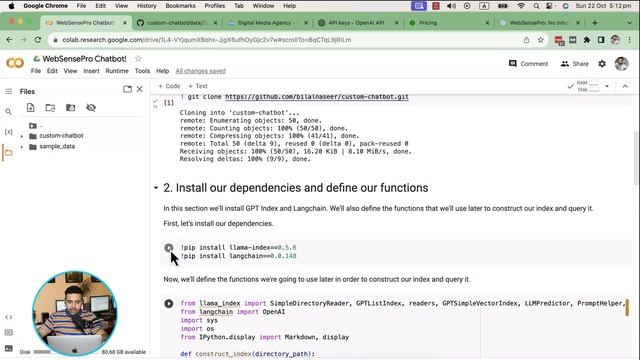Open Chrome tab search dropdown
Viewport: 640px width, 360px height.
click(629, 23)
